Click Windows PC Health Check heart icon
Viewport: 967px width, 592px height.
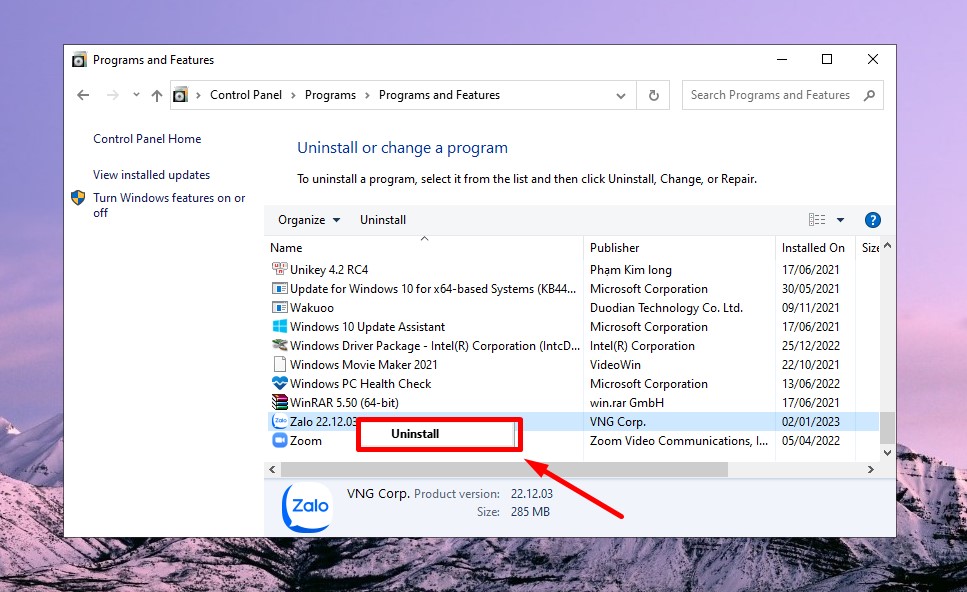click(279, 383)
